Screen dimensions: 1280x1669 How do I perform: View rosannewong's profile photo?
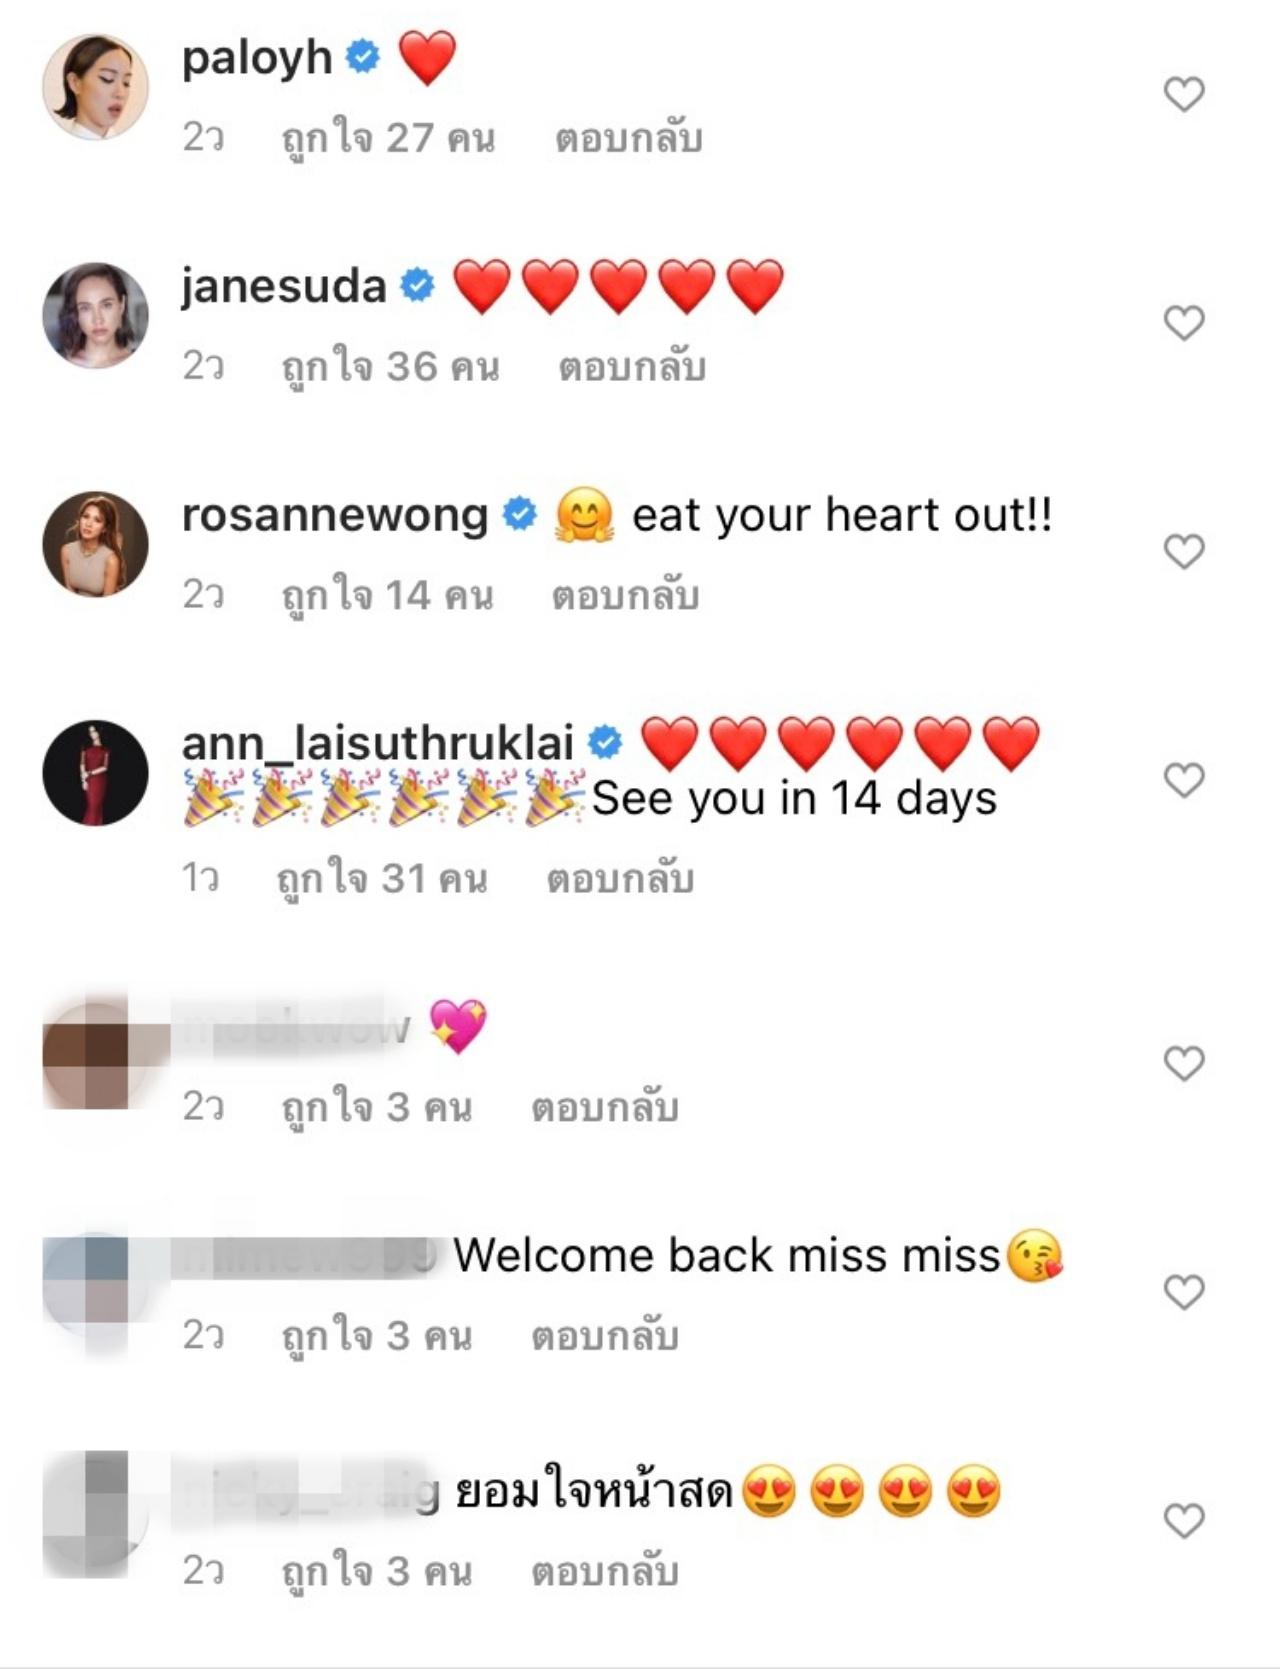[x=95, y=544]
